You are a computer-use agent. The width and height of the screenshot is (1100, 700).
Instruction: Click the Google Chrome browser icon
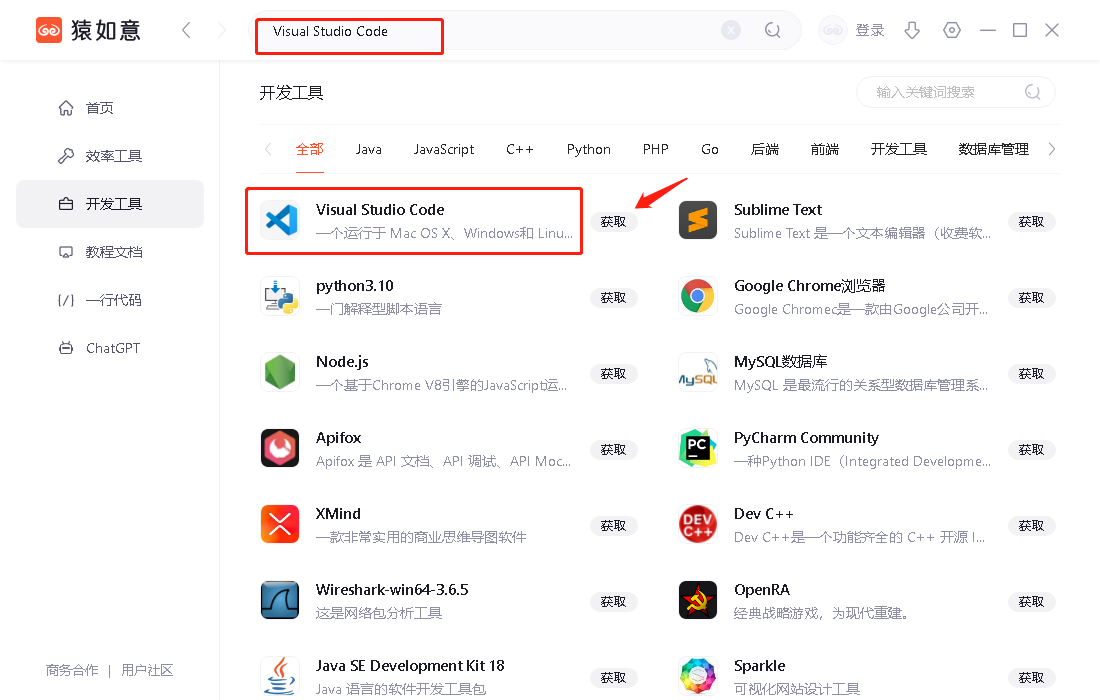point(697,296)
